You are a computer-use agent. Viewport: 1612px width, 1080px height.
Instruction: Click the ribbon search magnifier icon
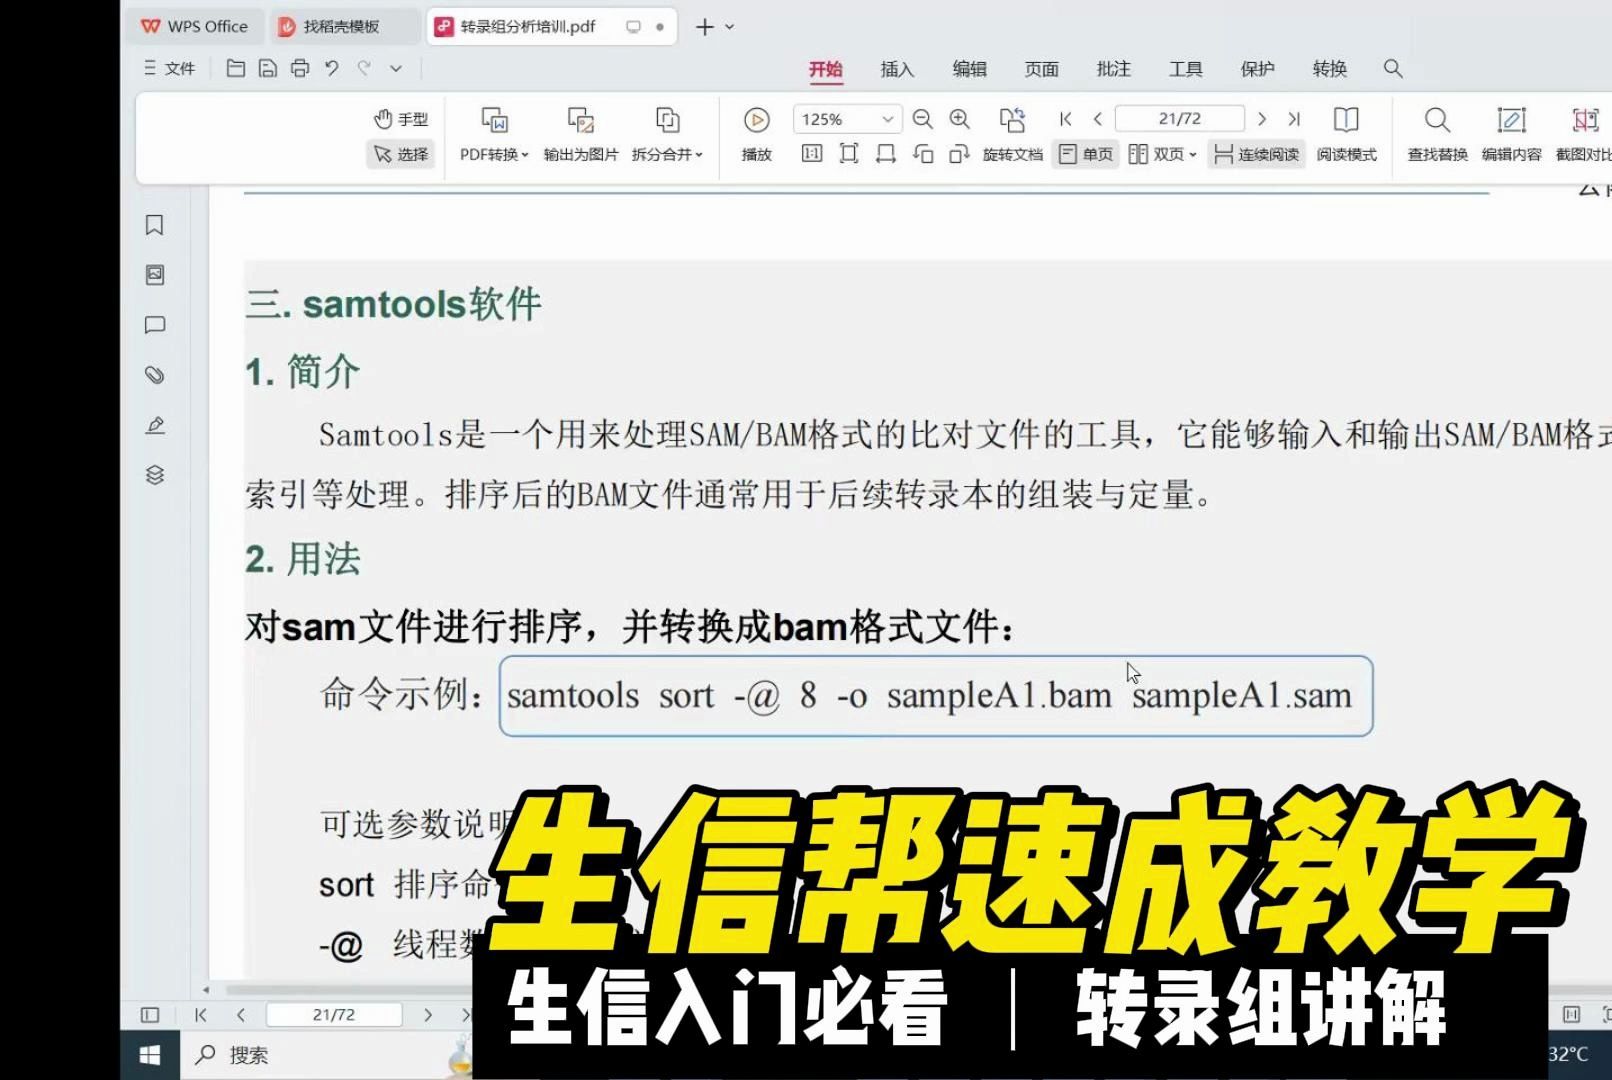[x=1393, y=69]
